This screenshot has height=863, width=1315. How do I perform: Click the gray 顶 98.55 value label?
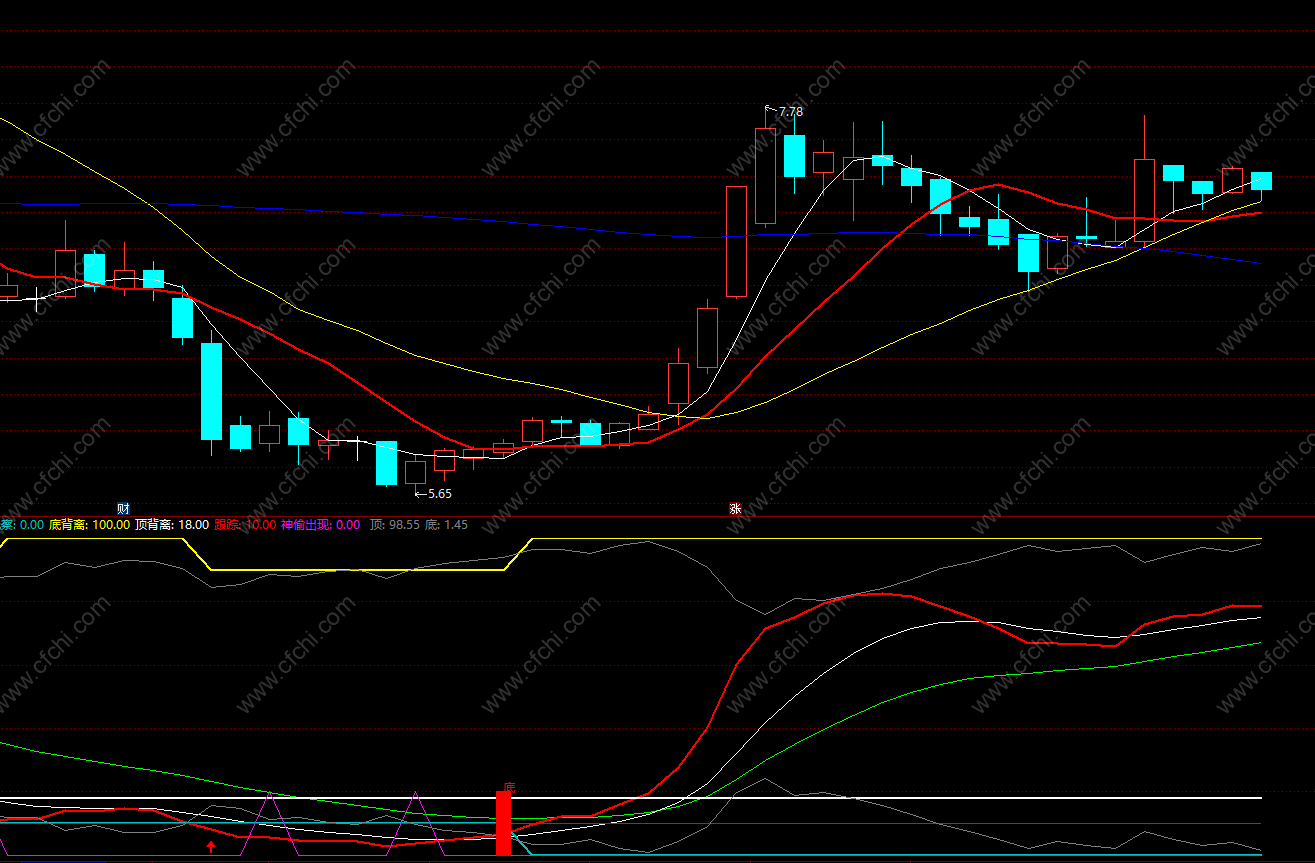(395, 524)
